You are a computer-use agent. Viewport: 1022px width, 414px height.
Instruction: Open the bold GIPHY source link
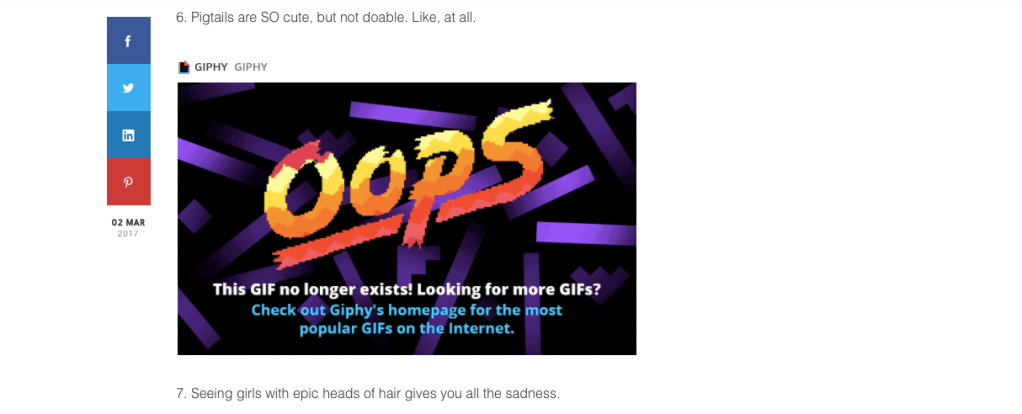(211, 67)
